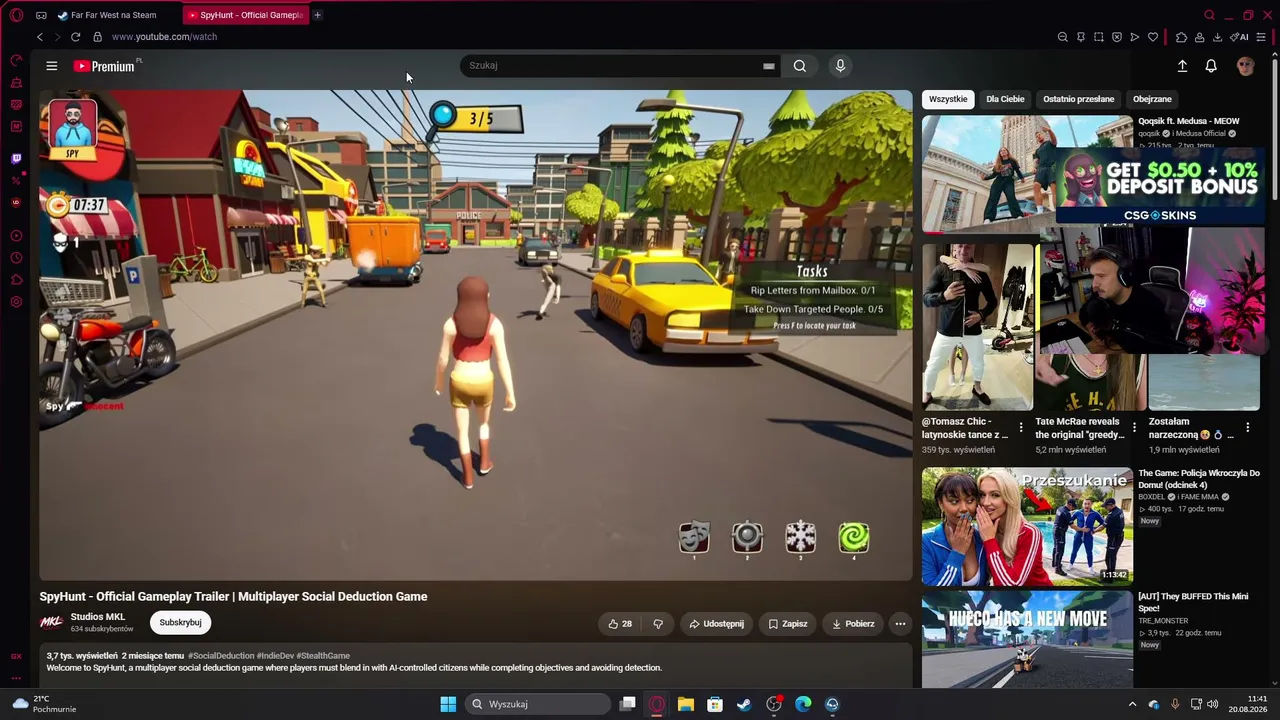Dislike the SpyHunt video
The image size is (1280, 720).
658,624
